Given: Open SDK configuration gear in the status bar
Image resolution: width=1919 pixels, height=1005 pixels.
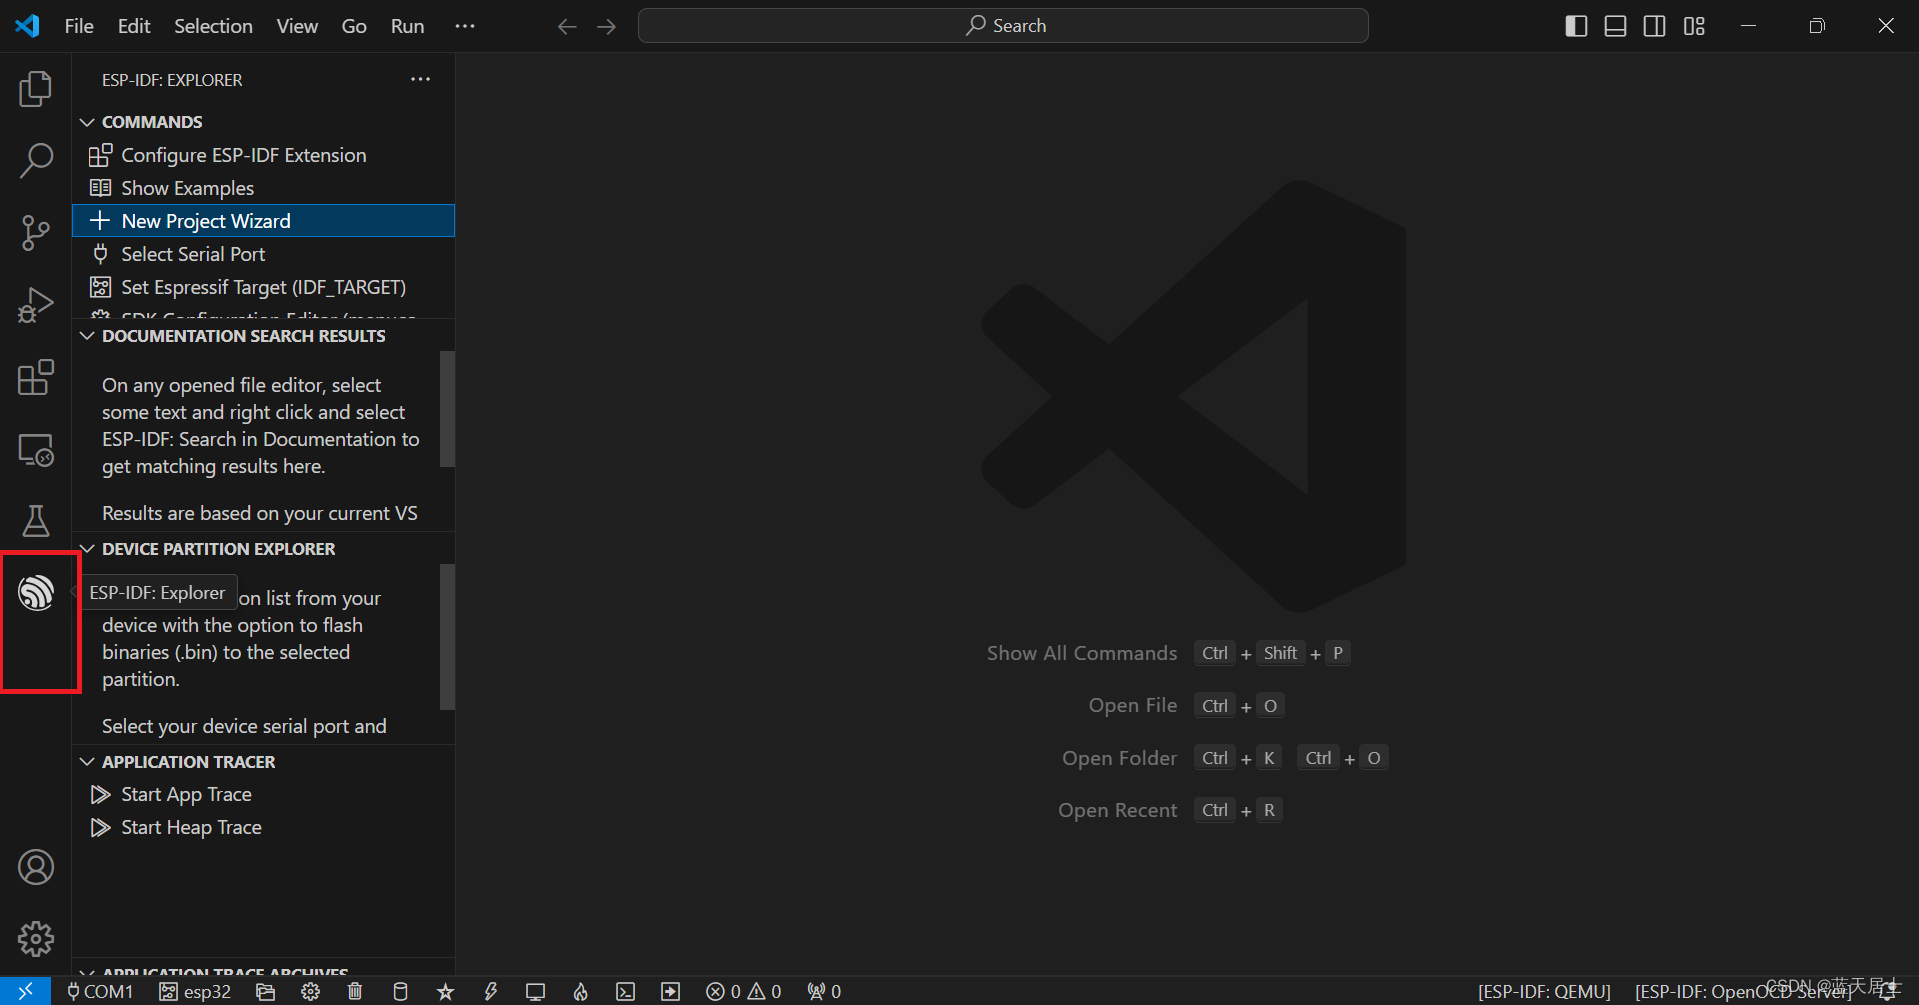Looking at the screenshot, I should pos(311,991).
